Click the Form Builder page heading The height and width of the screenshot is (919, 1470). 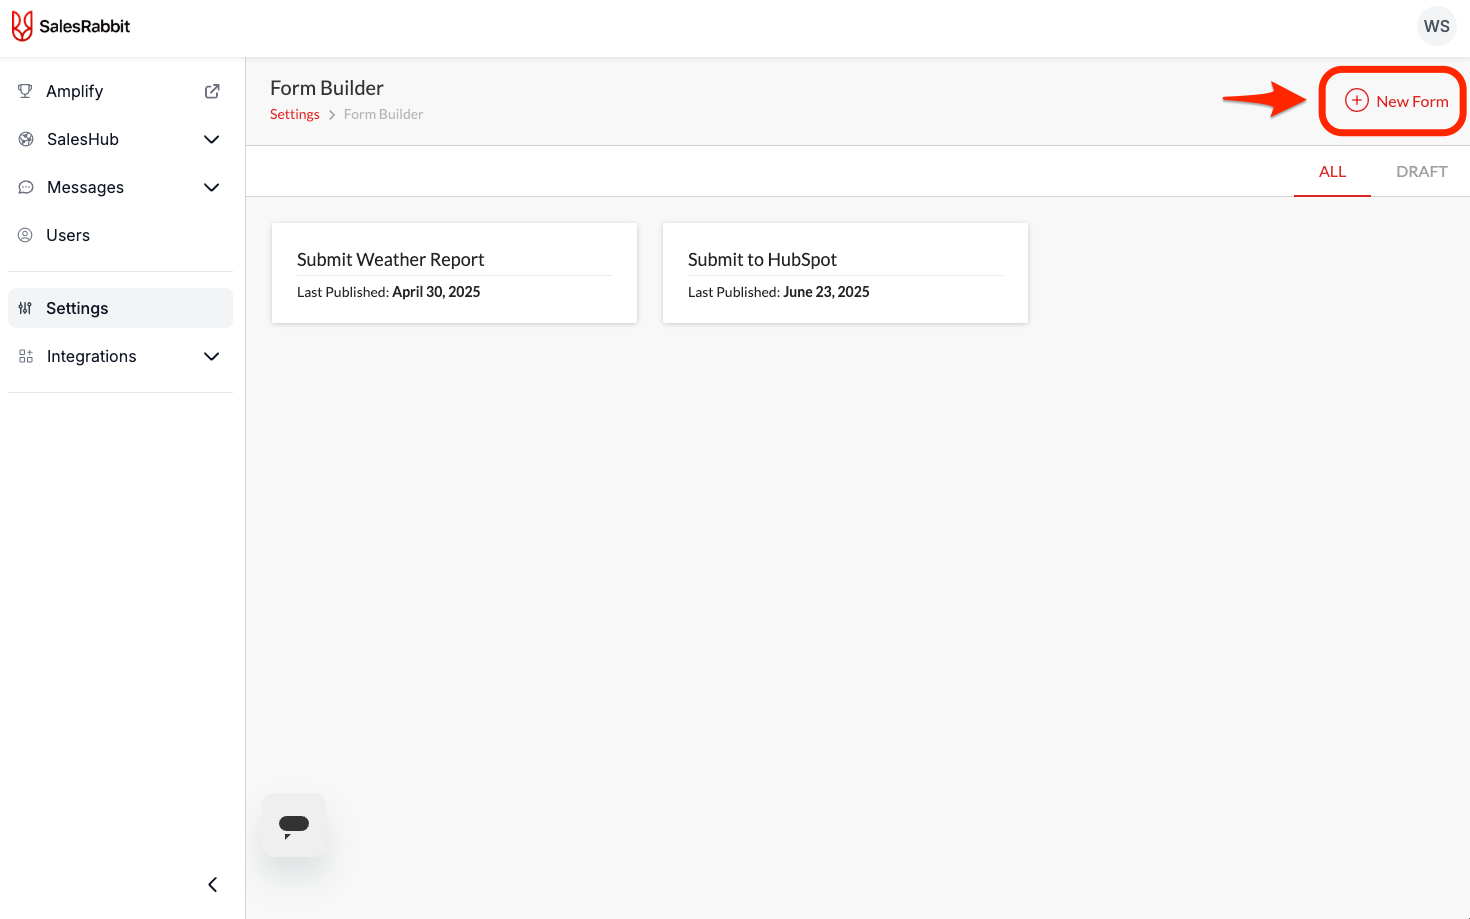tap(327, 88)
